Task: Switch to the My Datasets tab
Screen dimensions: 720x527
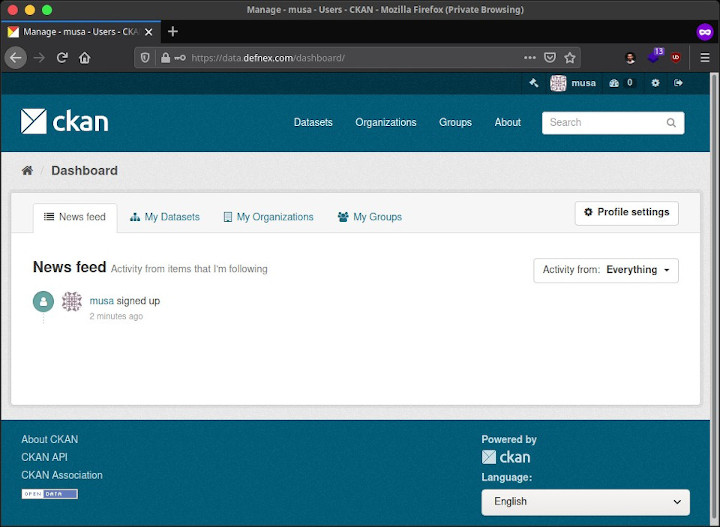Action: [x=165, y=217]
